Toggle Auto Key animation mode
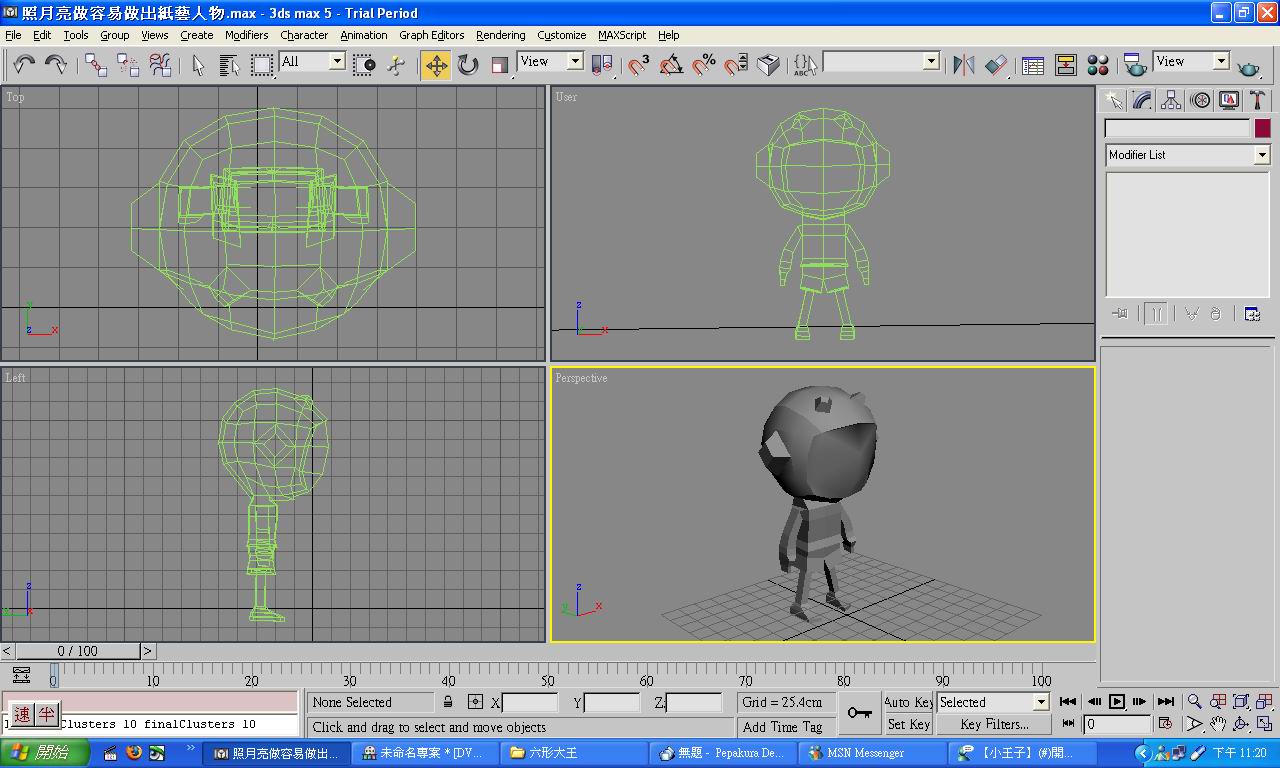Screen dimensions: 1280x768 click(908, 702)
